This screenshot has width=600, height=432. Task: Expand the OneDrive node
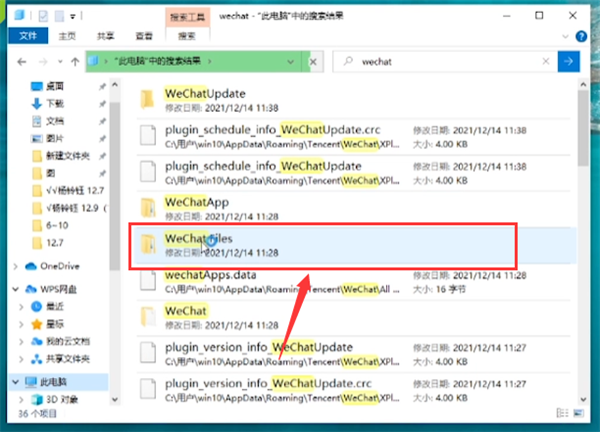[x=16, y=266]
